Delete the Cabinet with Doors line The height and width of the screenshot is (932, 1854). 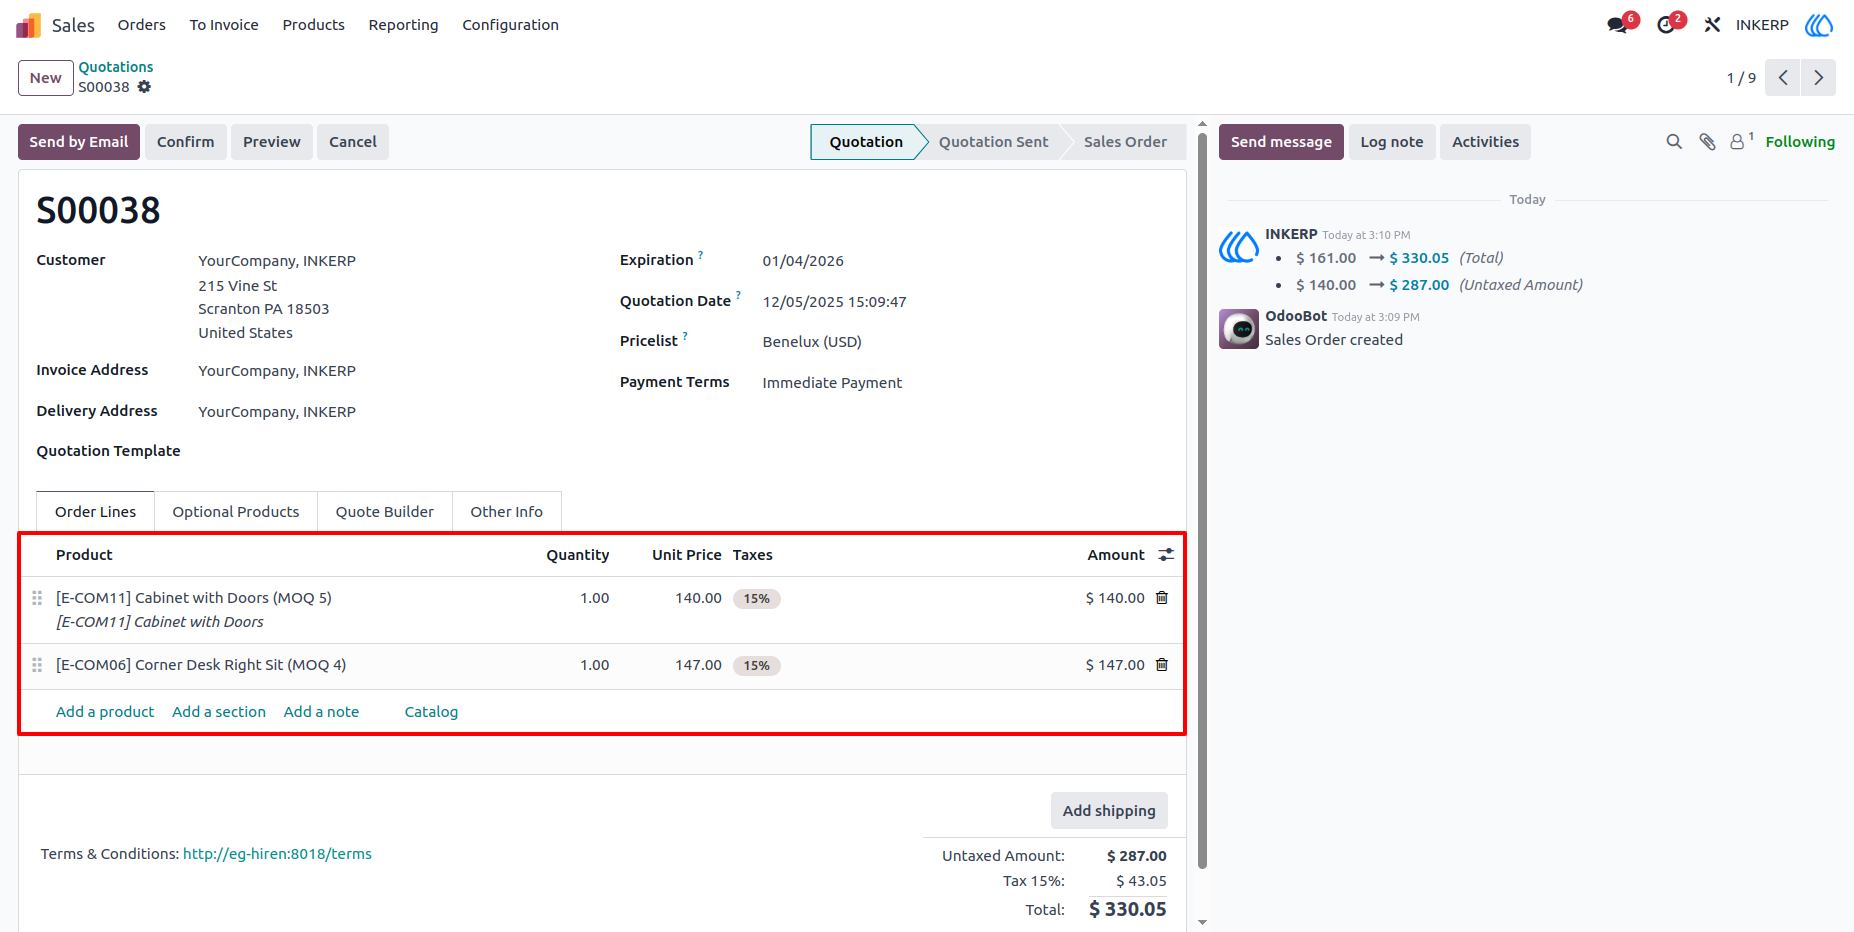click(1162, 598)
